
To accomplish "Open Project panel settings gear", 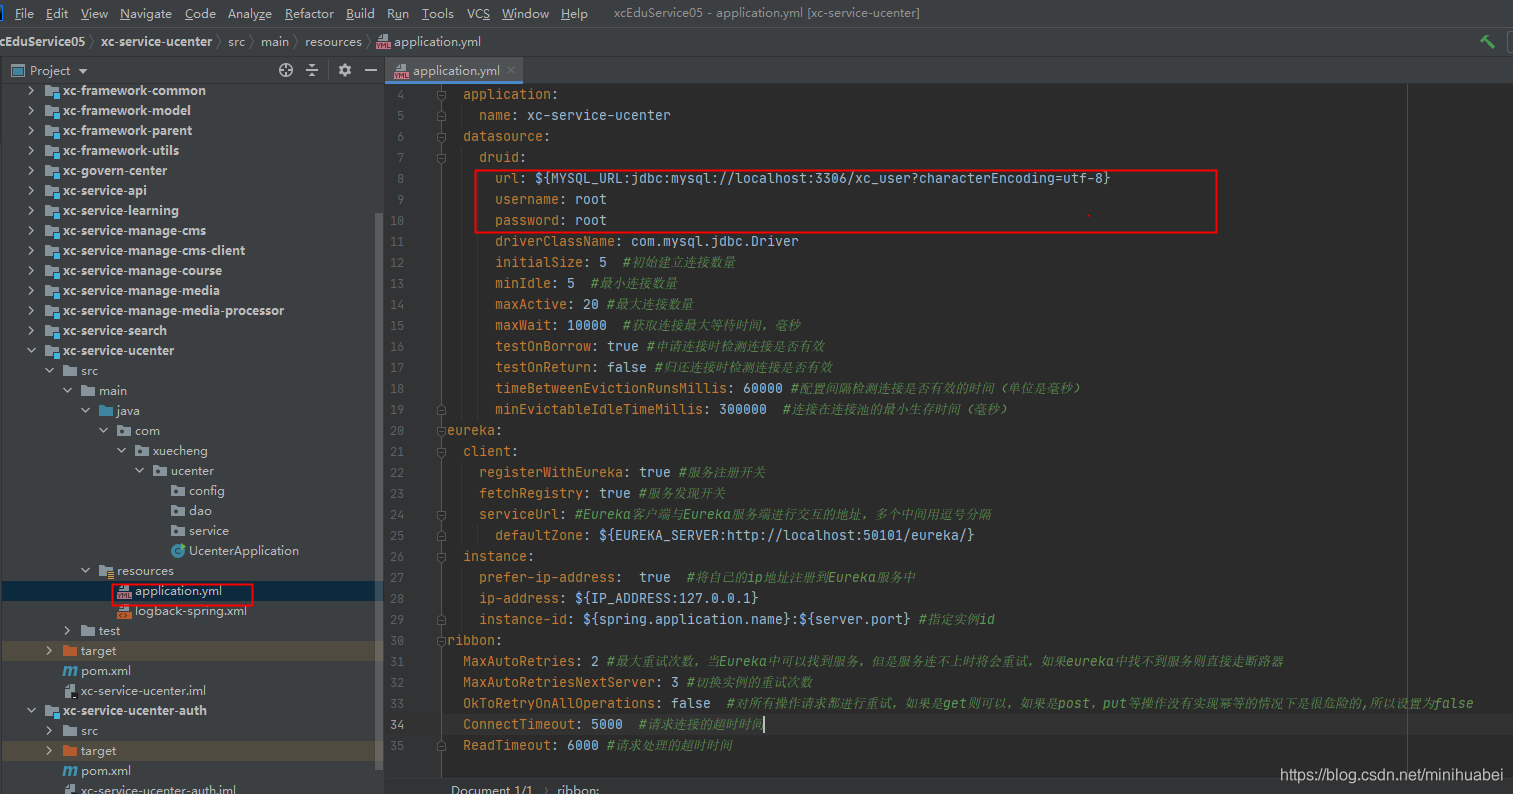I will click(345, 70).
